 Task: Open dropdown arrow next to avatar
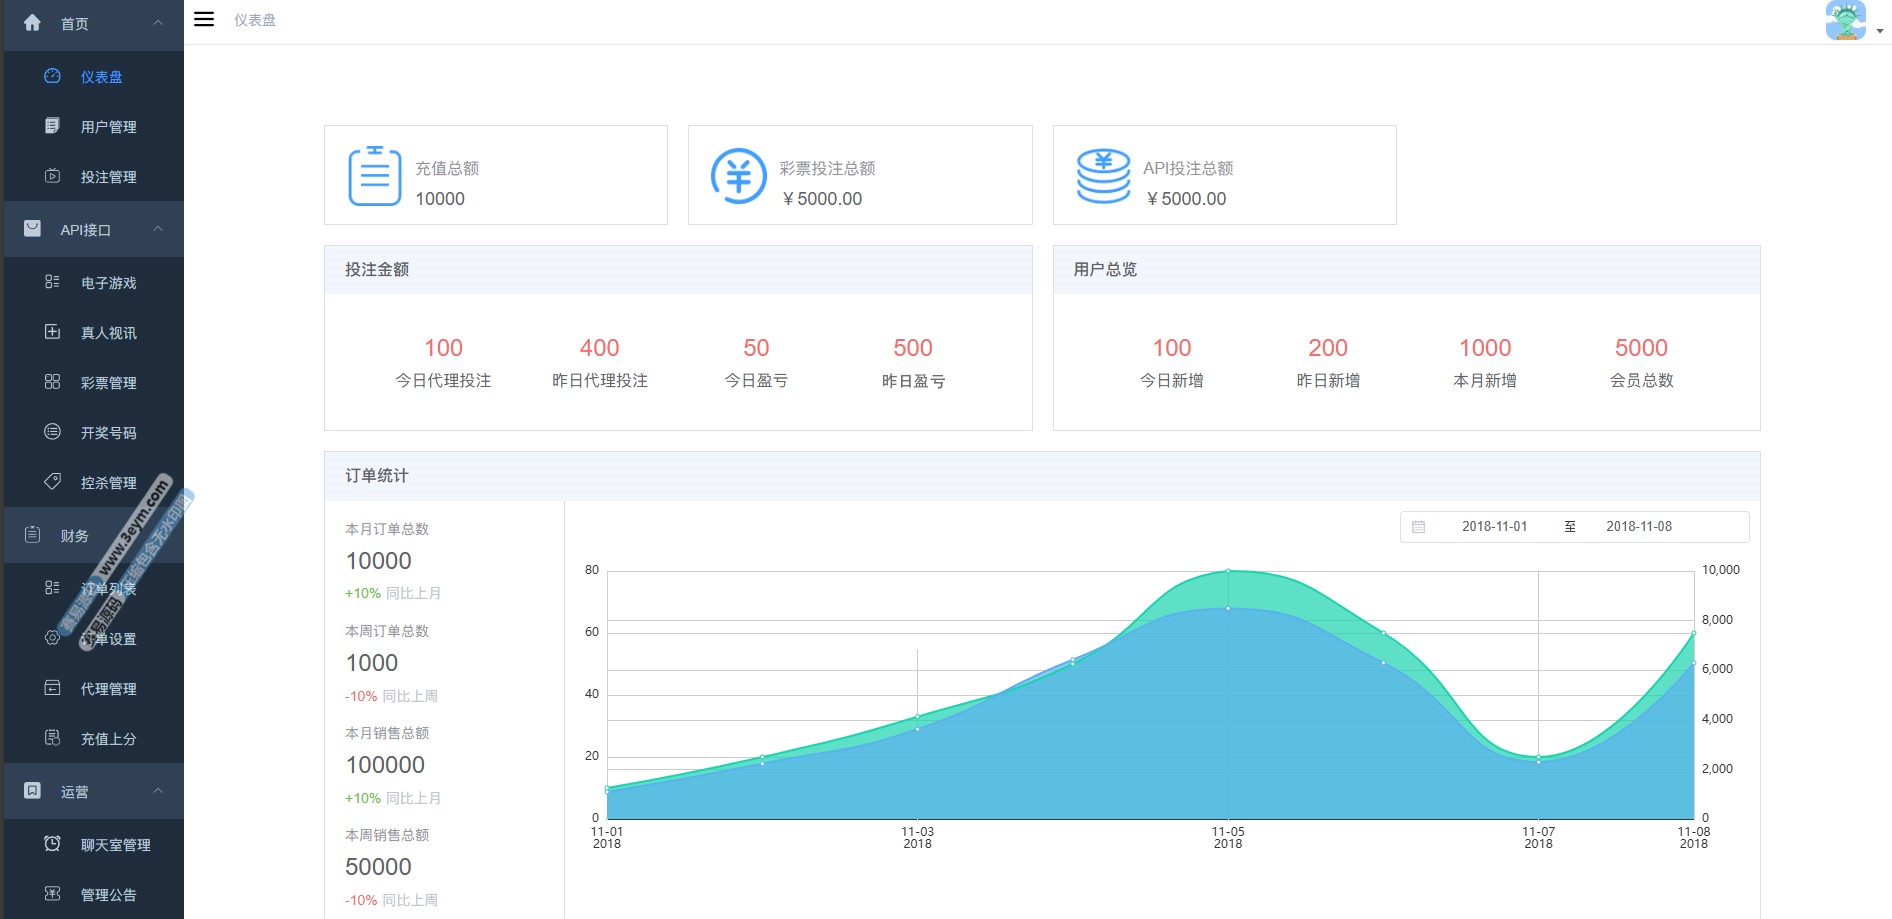pyautogui.click(x=1880, y=31)
